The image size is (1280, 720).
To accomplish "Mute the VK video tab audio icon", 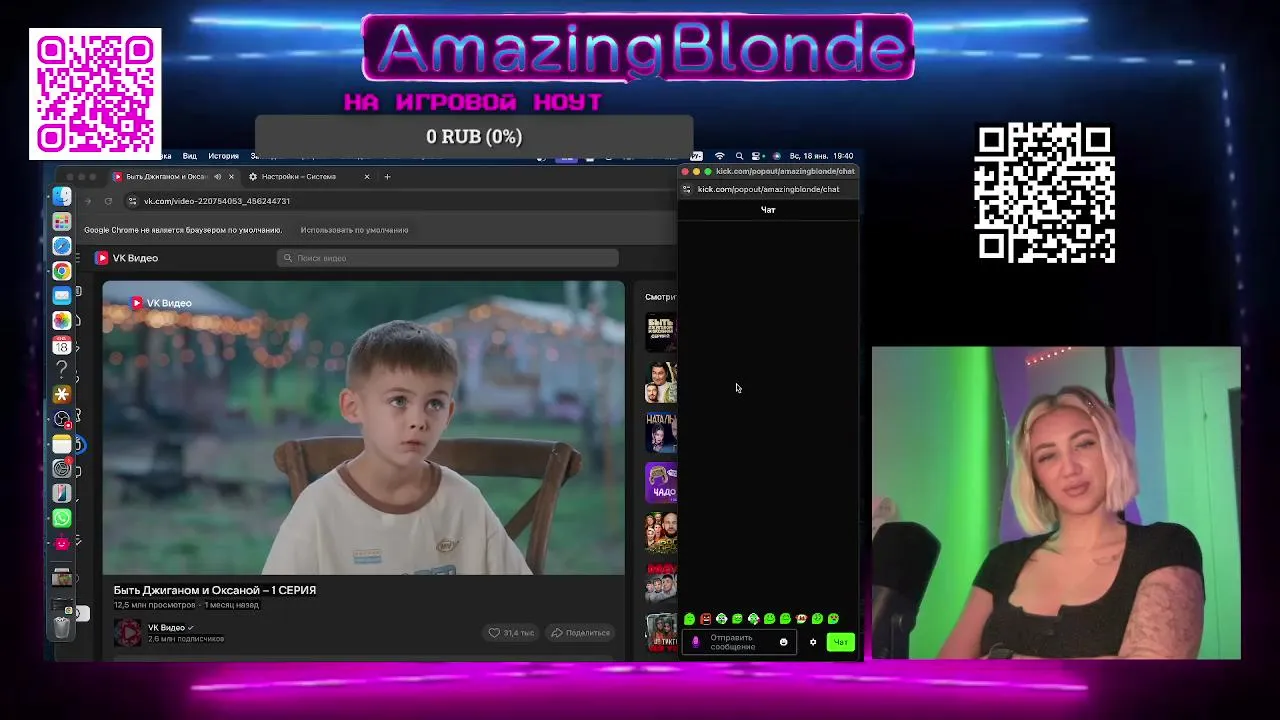I will tap(217, 177).
